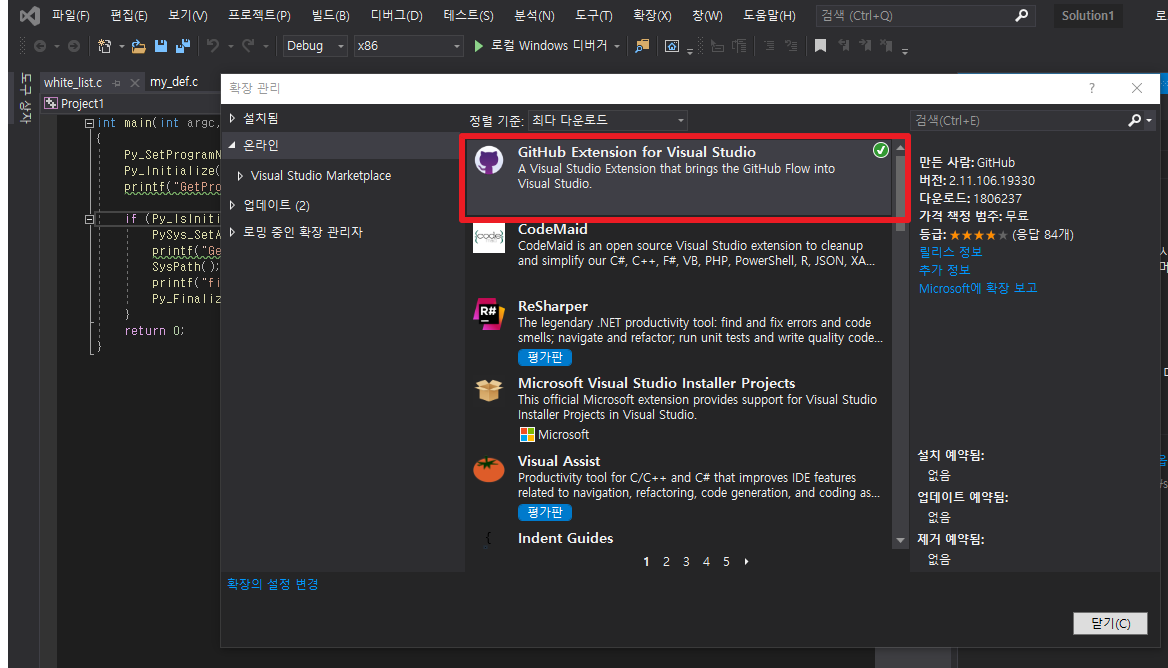Image resolution: width=1168 pixels, height=668 pixels.
Task: Go to results page 5
Action: tap(726, 562)
